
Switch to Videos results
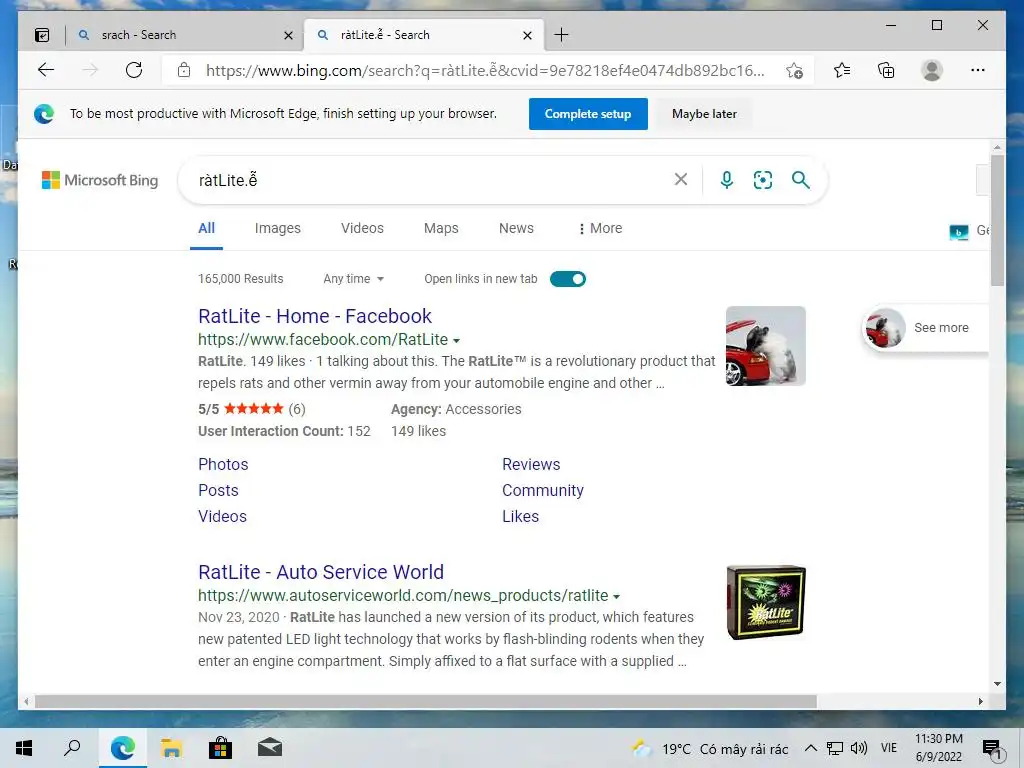point(362,229)
